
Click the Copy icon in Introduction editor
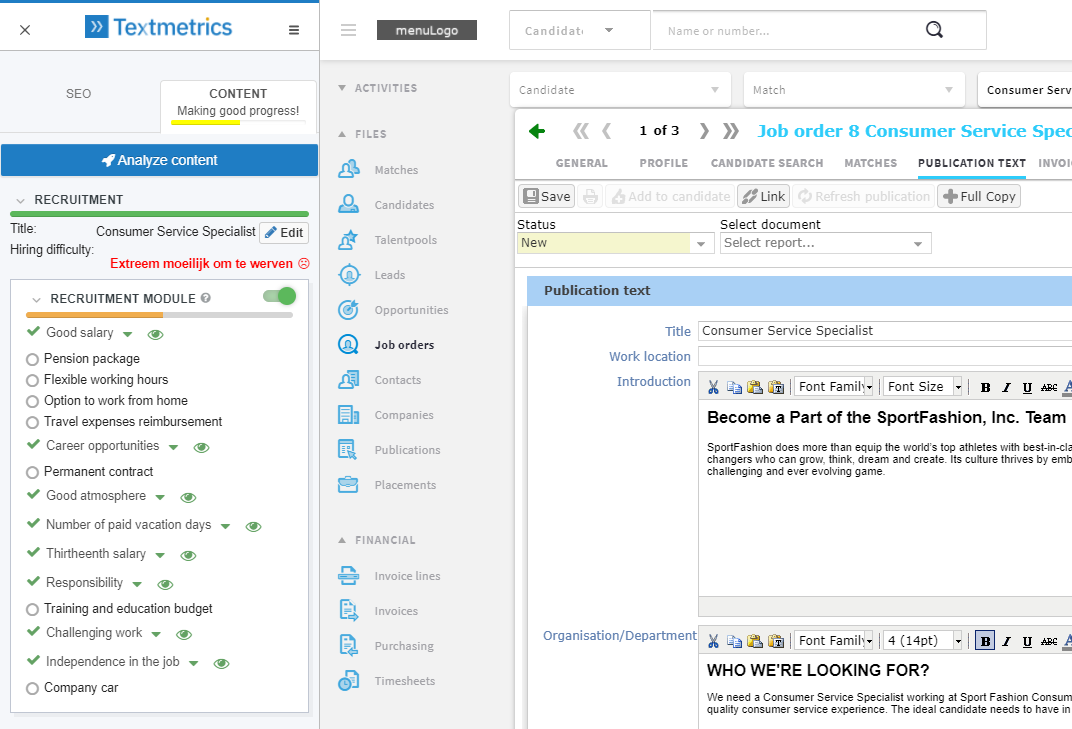(x=734, y=387)
